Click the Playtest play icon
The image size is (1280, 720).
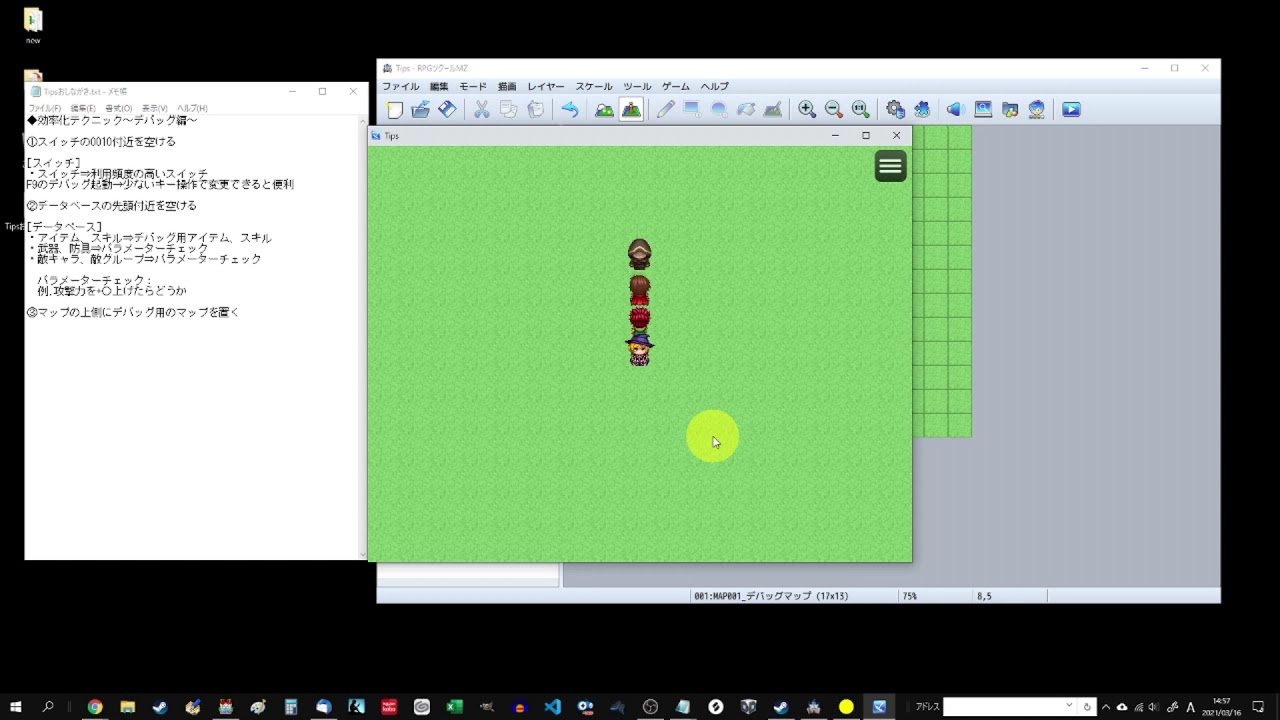pos(1071,110)
